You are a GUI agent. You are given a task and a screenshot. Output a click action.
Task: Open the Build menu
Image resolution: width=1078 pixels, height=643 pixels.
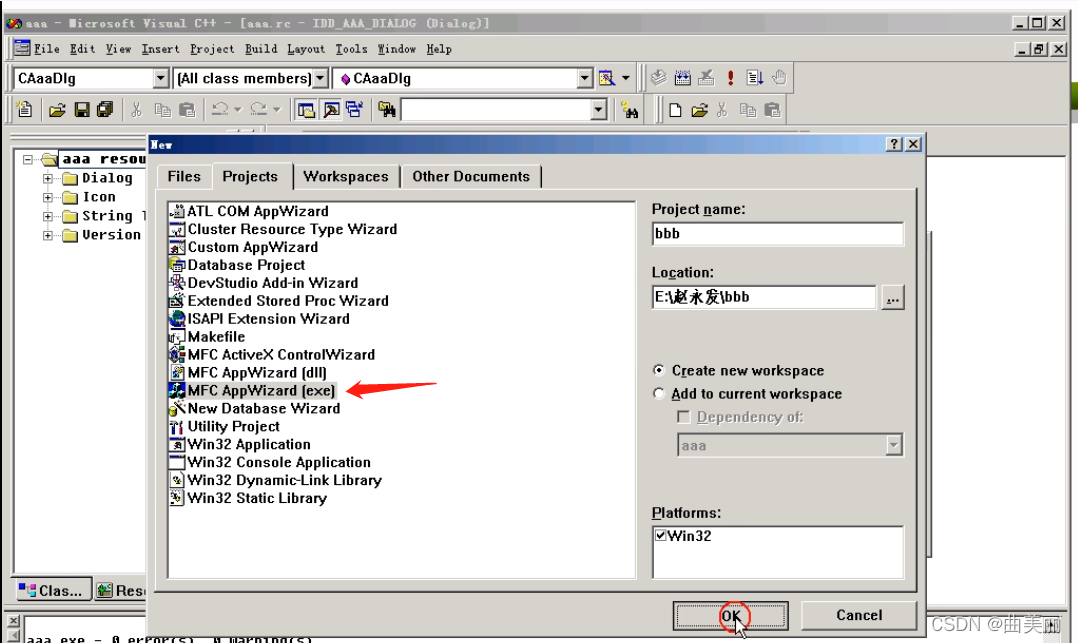tap(261, 49)
